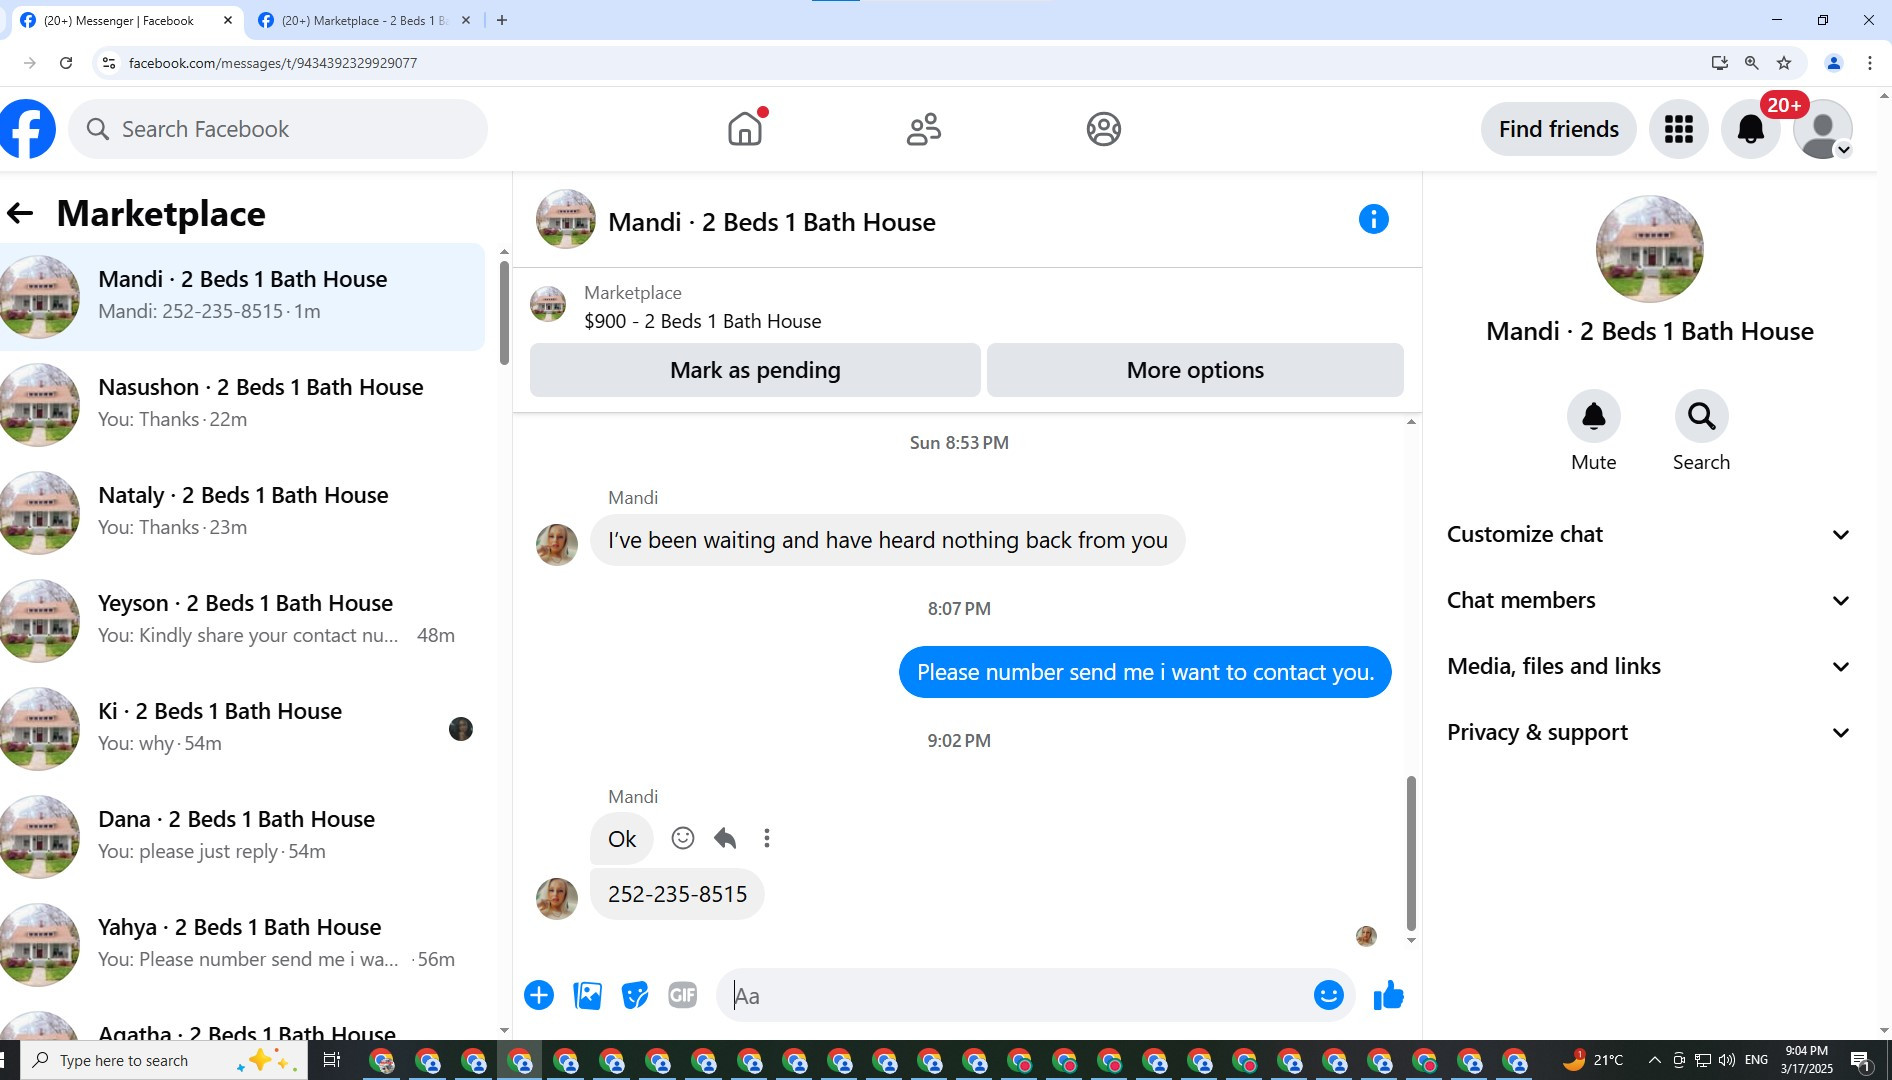This screenshot has width=1892, height=1080.
Task: Click the Windows taskbar search box
Action: coord(164,1060)
